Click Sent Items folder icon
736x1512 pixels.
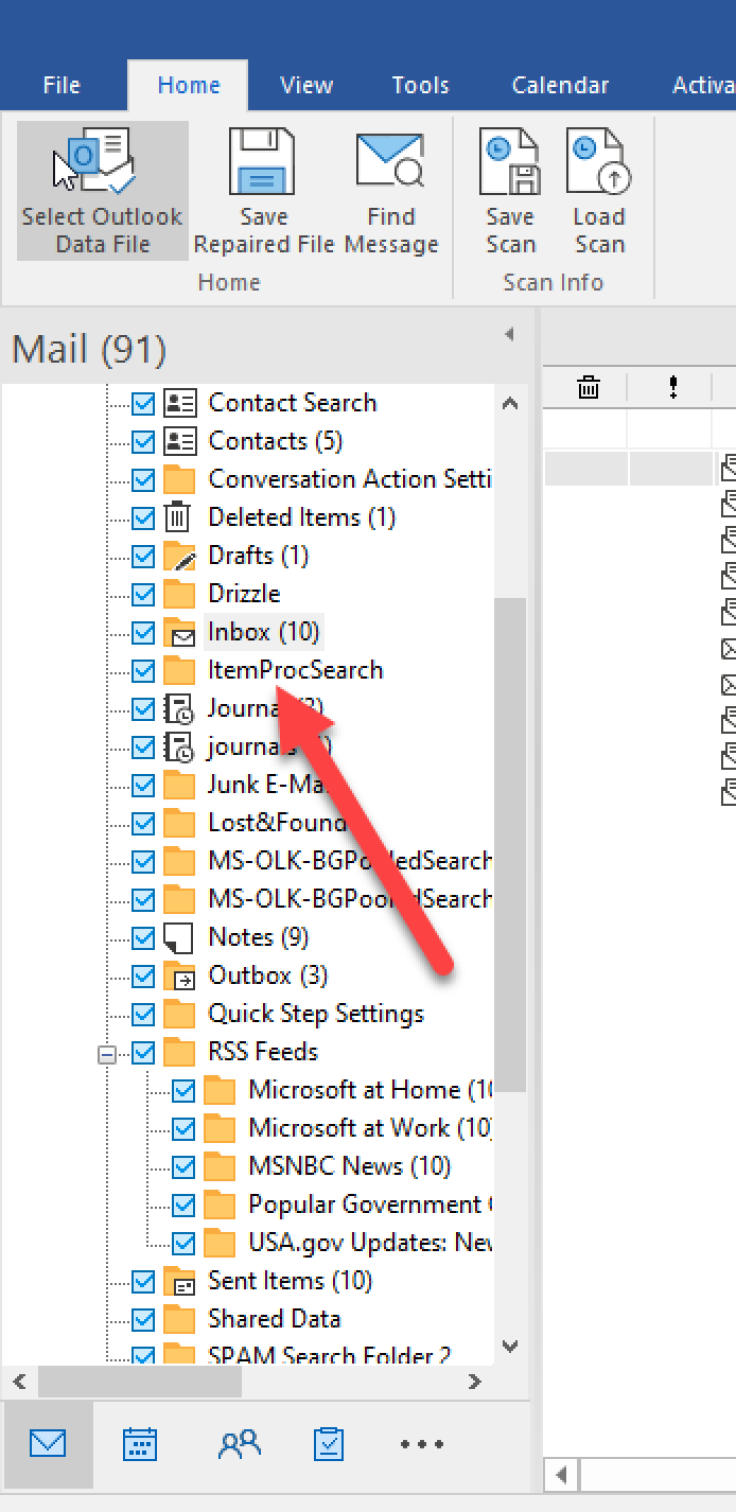point(179,1281)
